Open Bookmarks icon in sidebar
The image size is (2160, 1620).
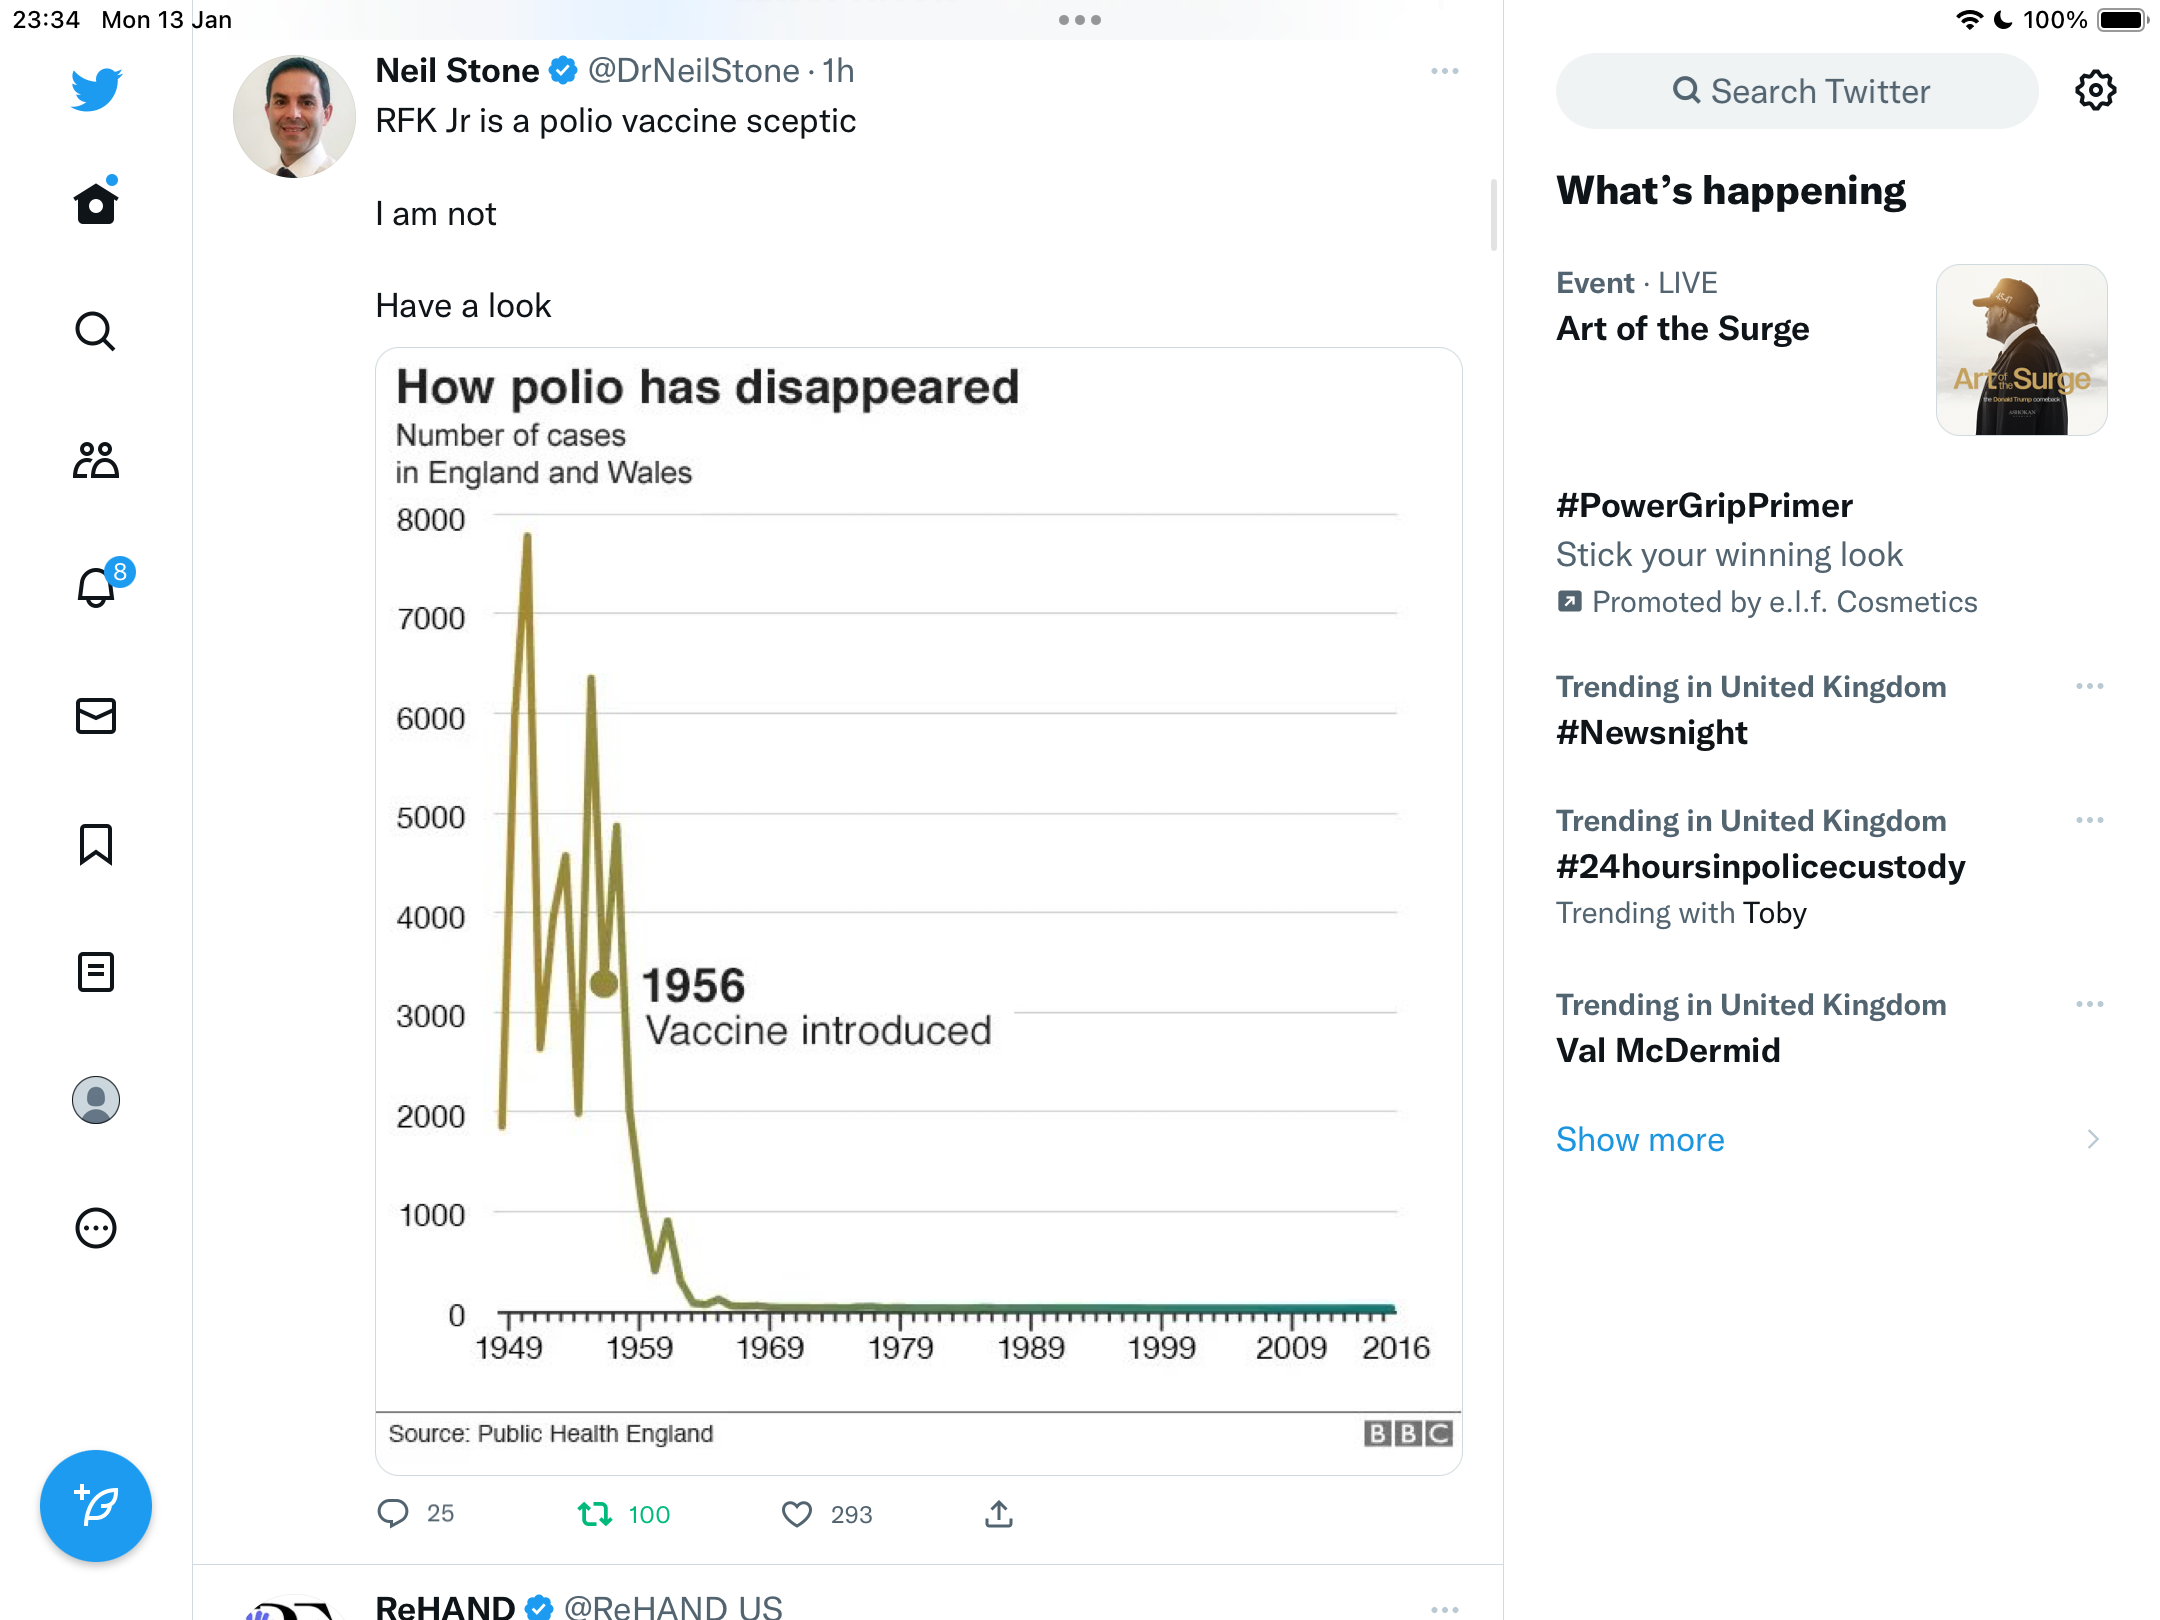96,844
